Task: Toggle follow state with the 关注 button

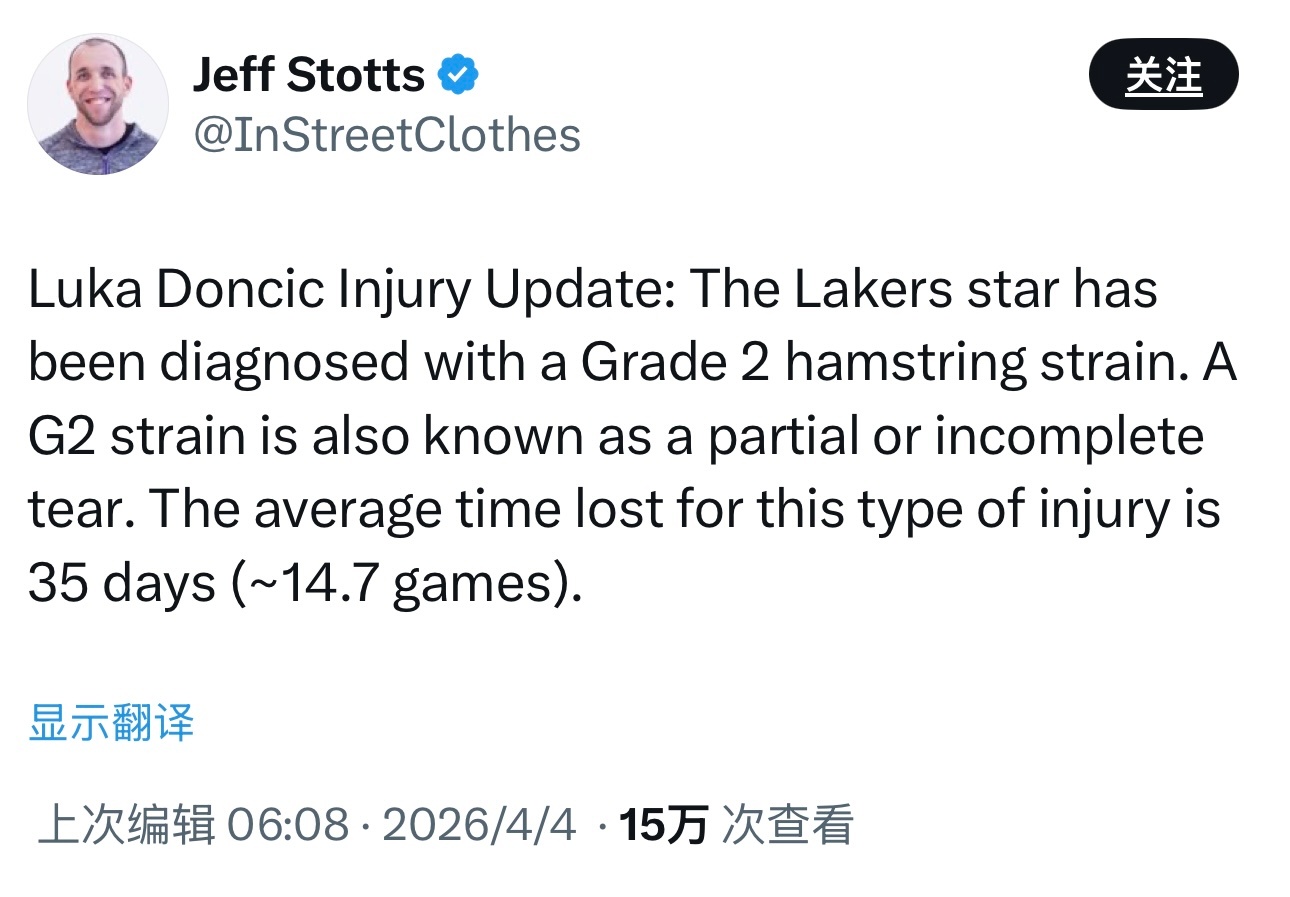Action: pyautogui.click(x=1165, y=73)
